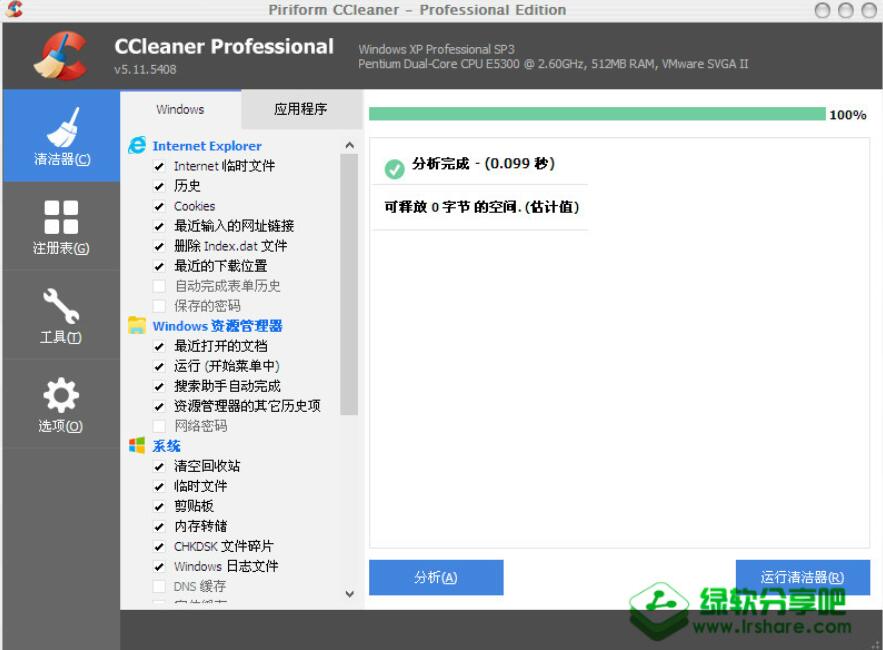This screenshot has width=883, height=650.
Task: Click the 100% green progress bar
Action: tap(597, 114)
